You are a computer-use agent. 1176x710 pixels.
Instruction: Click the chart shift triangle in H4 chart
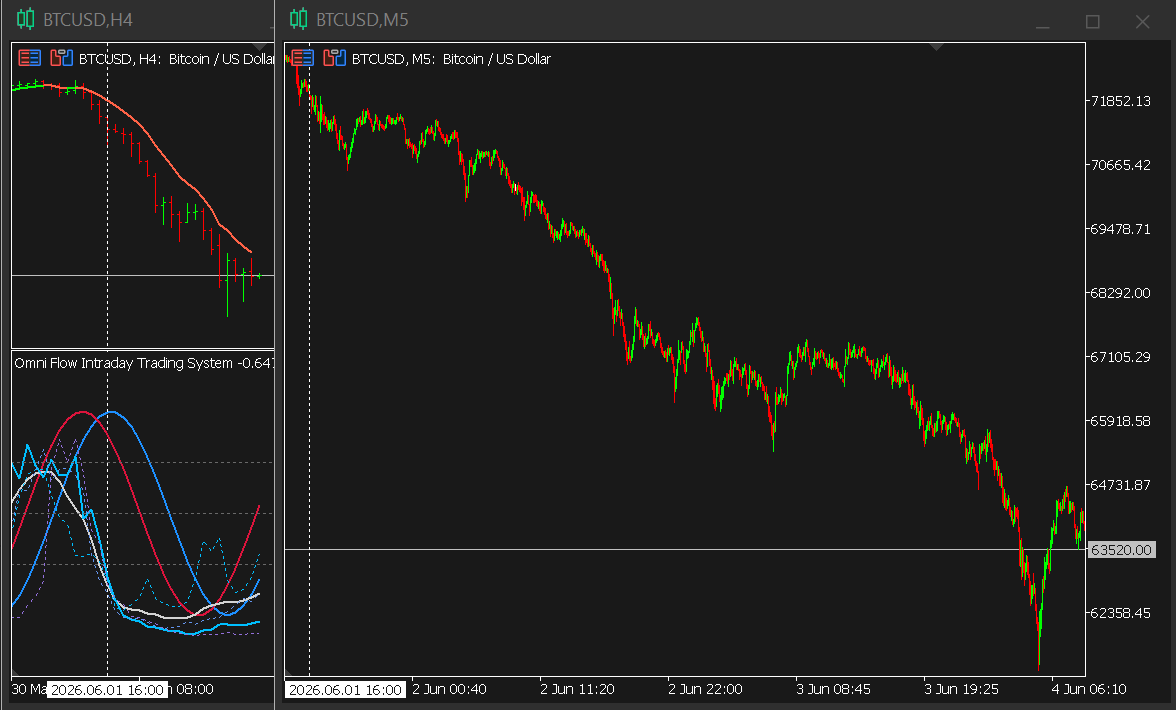(262, 46)
